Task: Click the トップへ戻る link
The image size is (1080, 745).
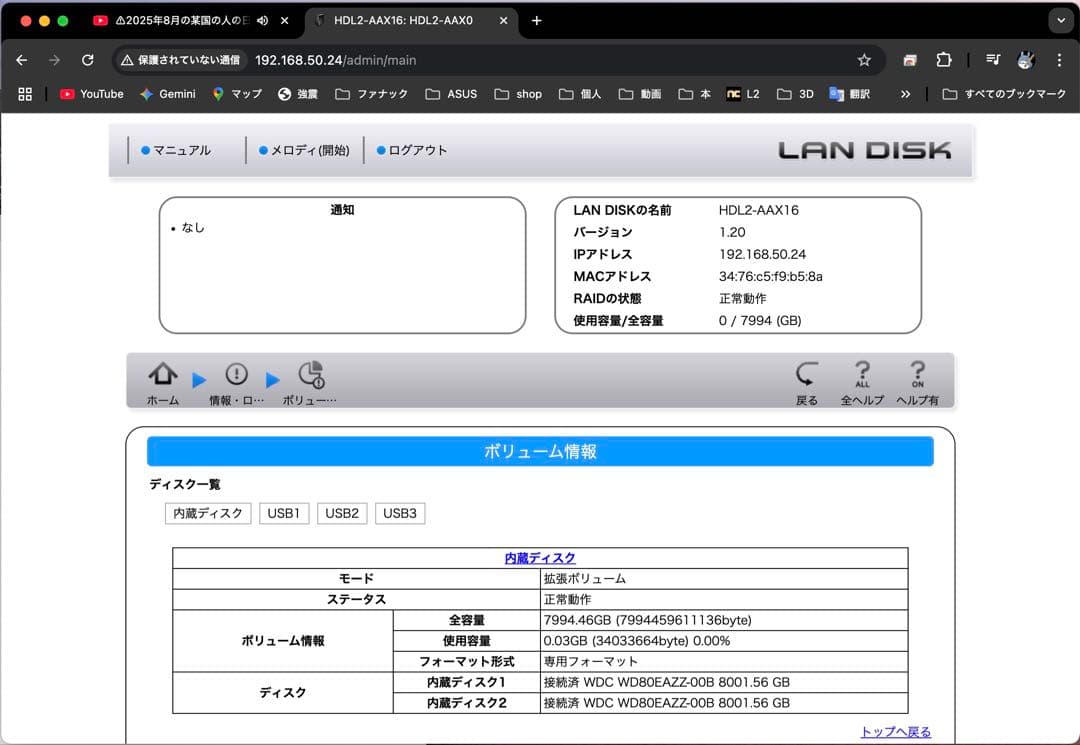Action: coord(893,732)
